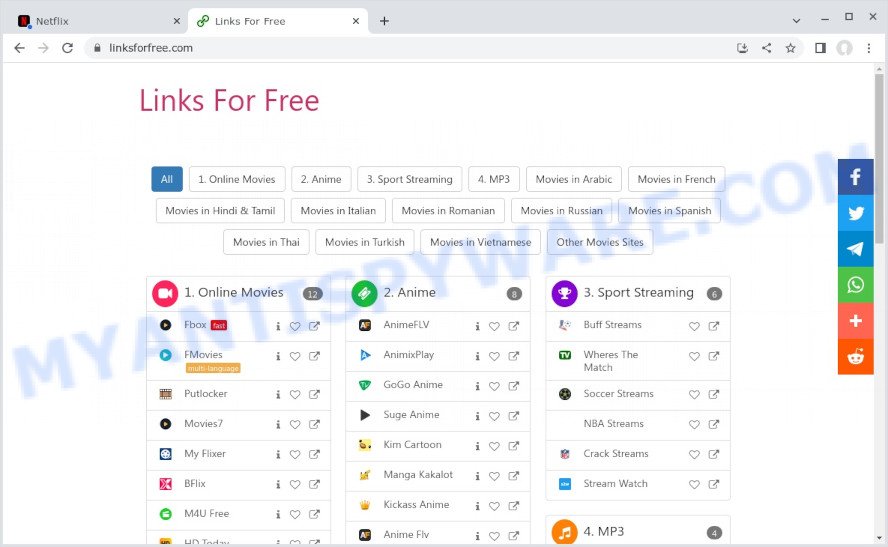
Task: Open the Links For Free title link
Action: point(229,101)
